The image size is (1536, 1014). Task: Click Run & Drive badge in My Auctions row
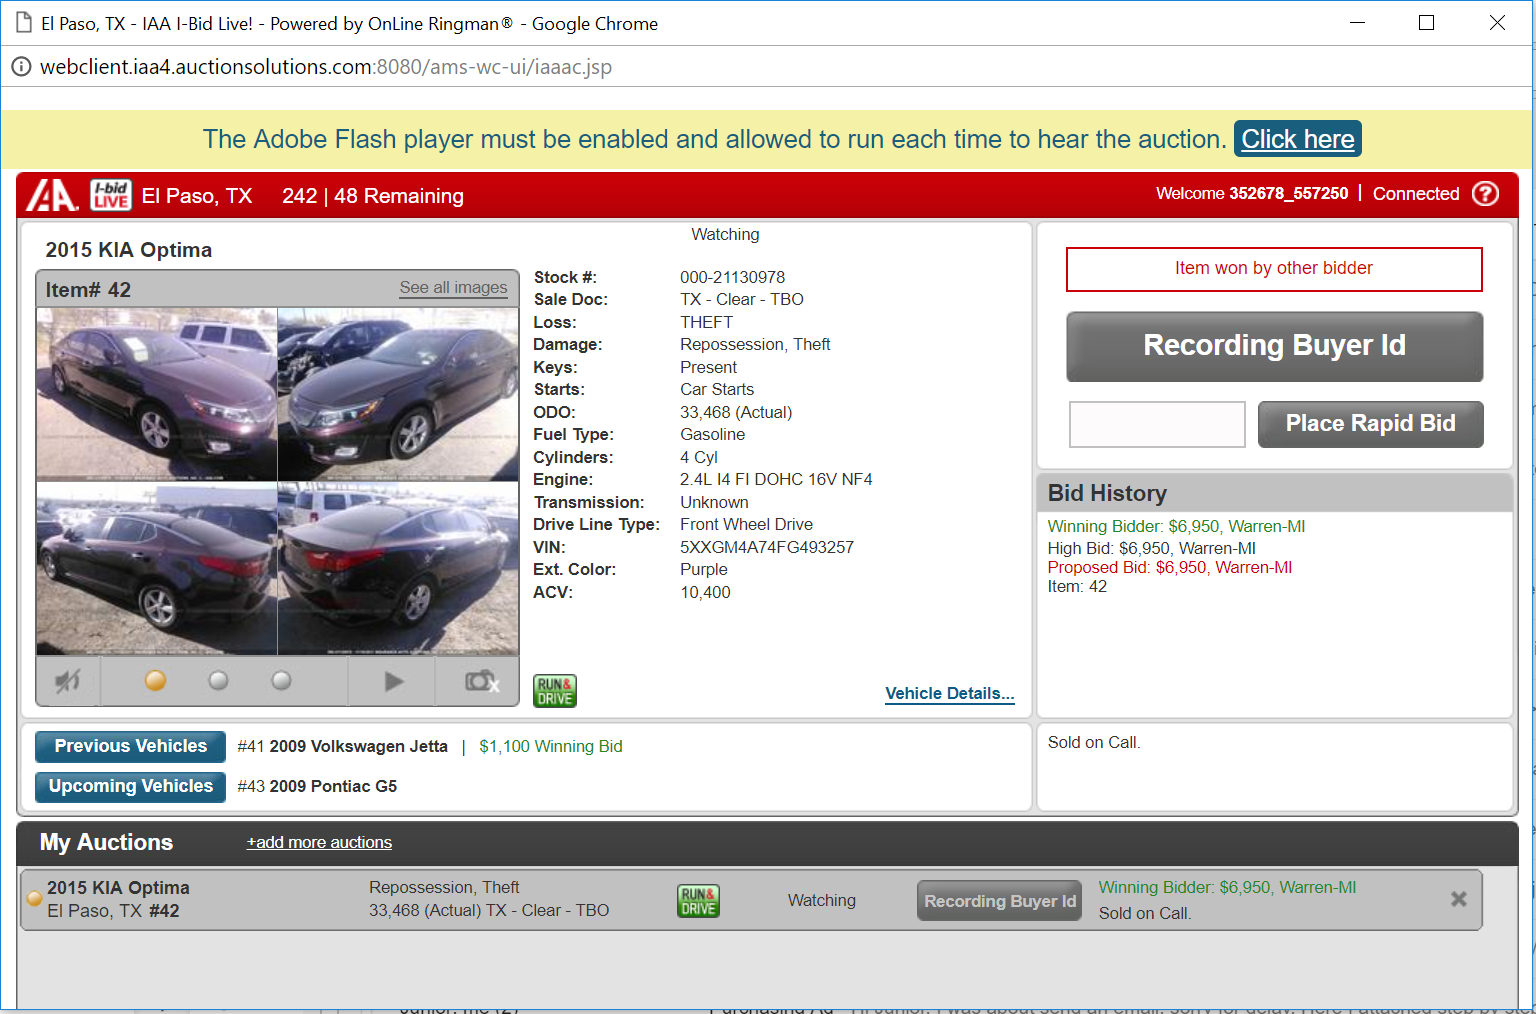click(698, 901)
